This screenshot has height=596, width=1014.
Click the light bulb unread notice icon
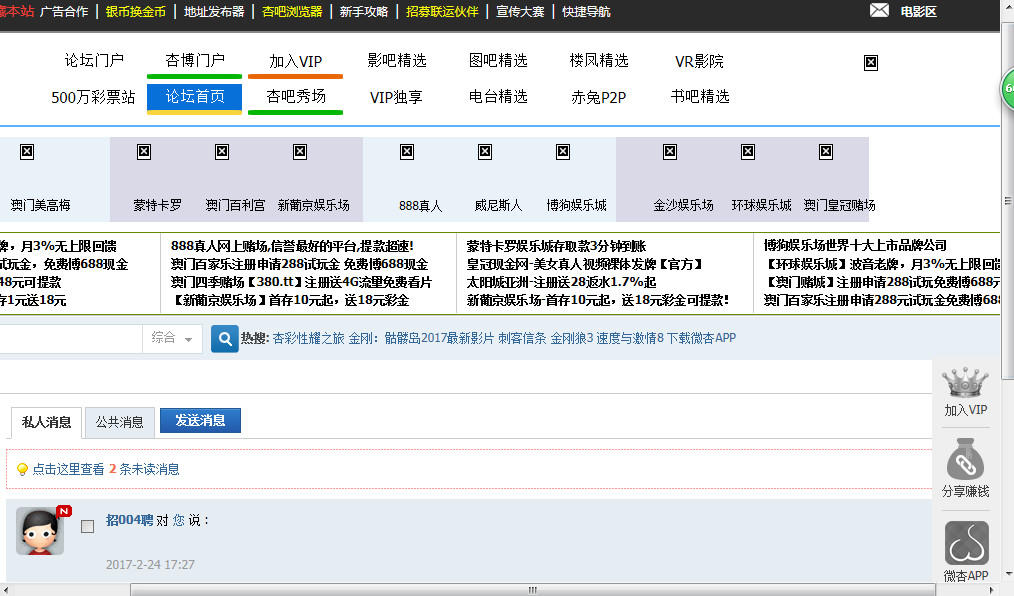22,469
